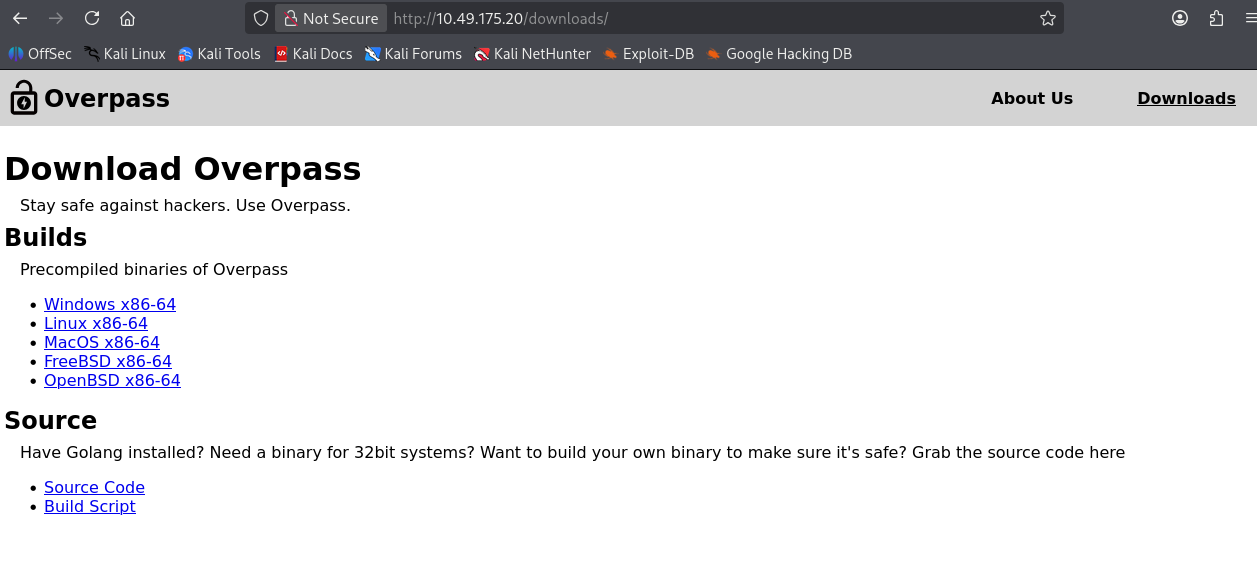Click the Source heading
1257x562 pixels.
[51, 420]
